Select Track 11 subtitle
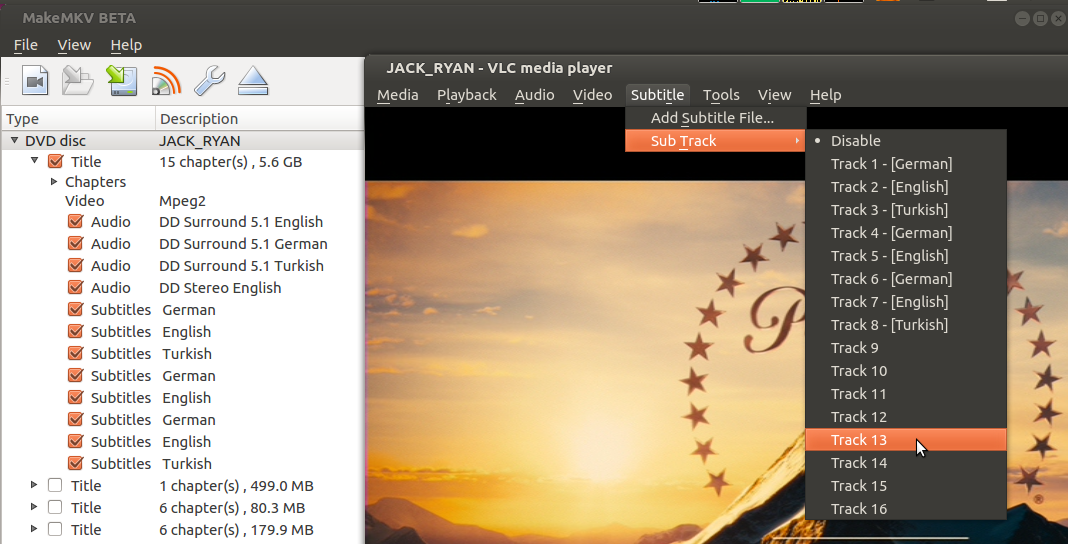The image size is (1068, 544). (906, 394)
